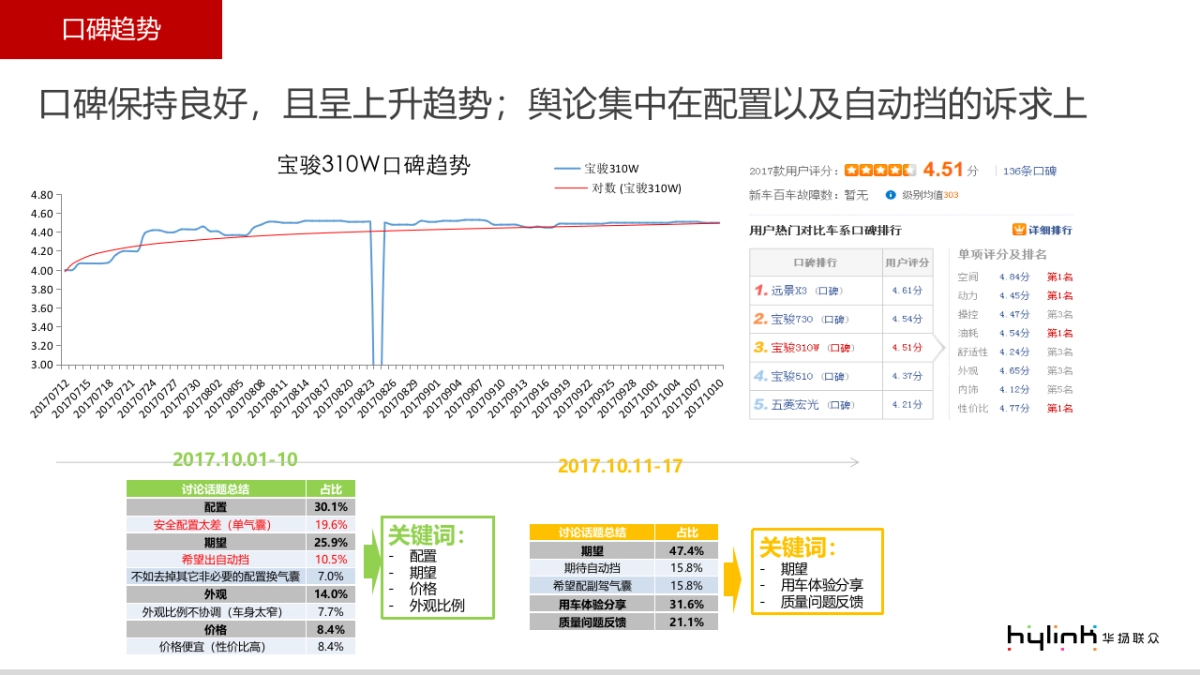Click the blue info icon next to 级别均值

889,196
